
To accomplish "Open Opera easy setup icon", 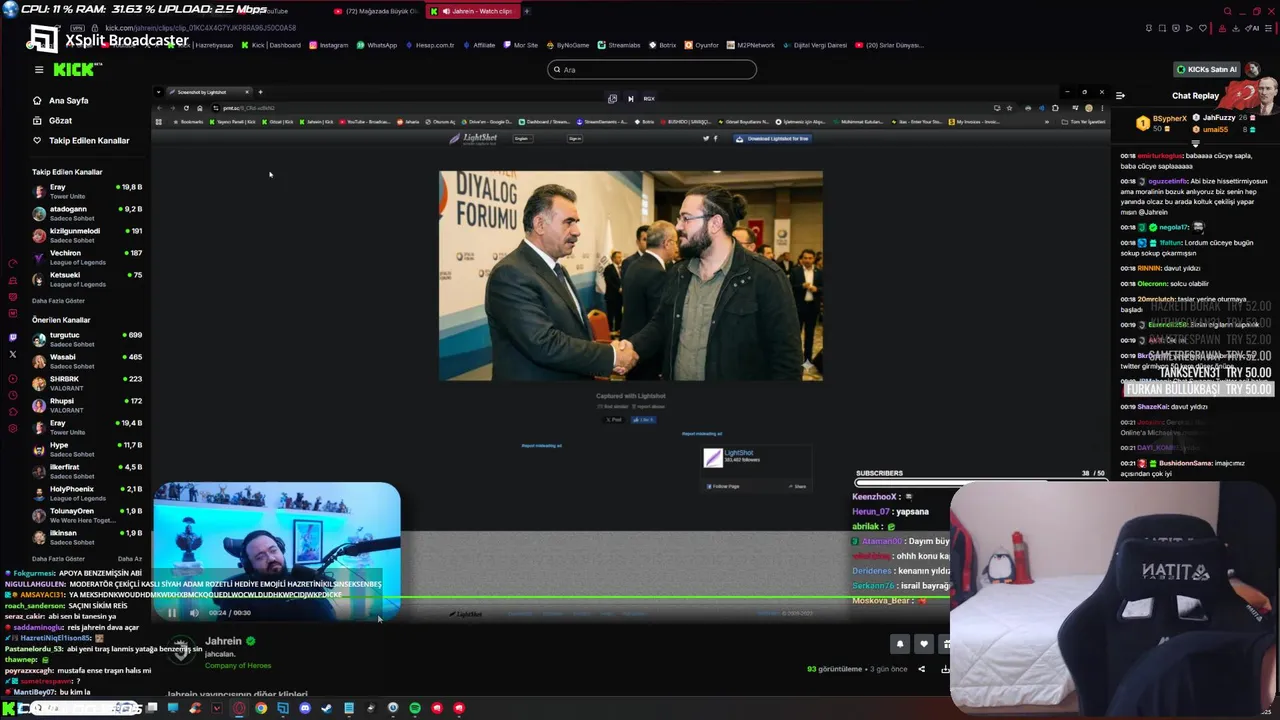I will [x=1268, y=28].
